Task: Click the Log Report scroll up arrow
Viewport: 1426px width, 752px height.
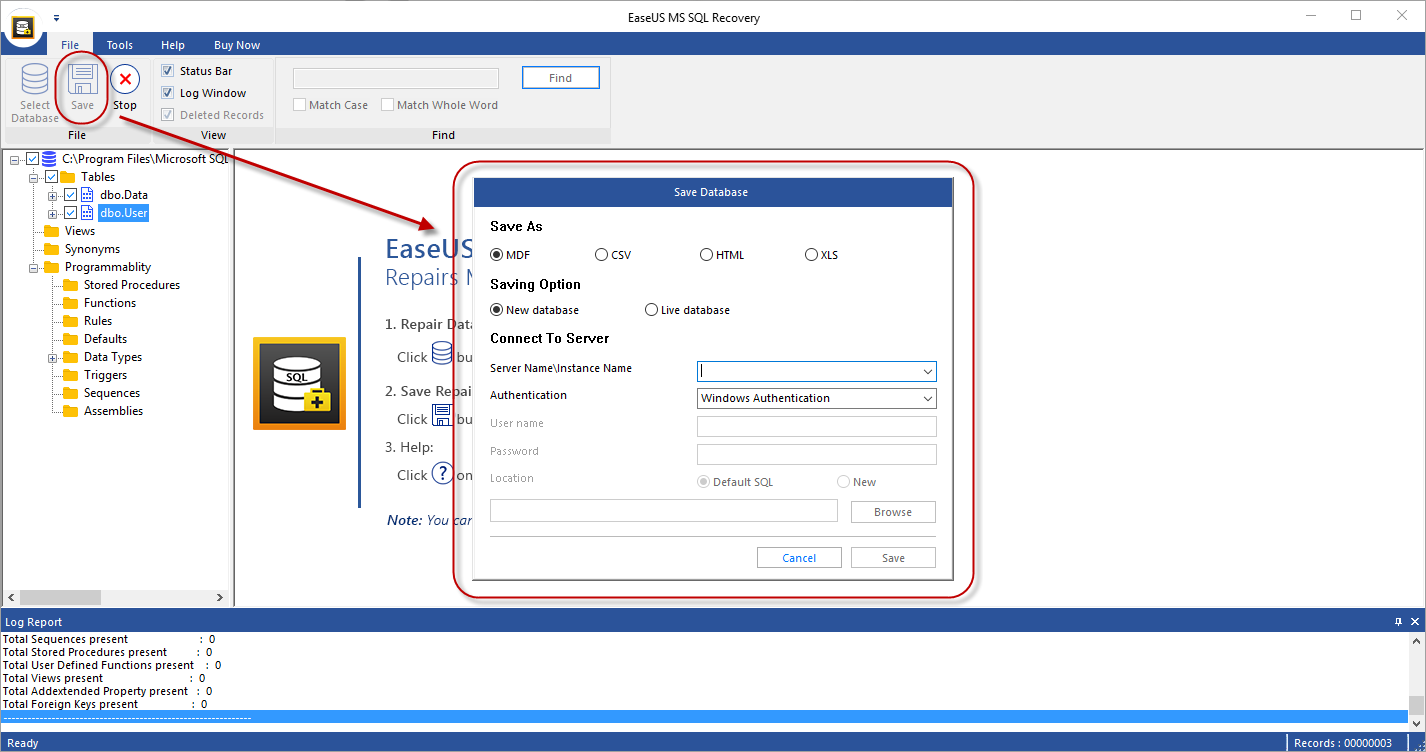Action: [x=1416, y=639]
